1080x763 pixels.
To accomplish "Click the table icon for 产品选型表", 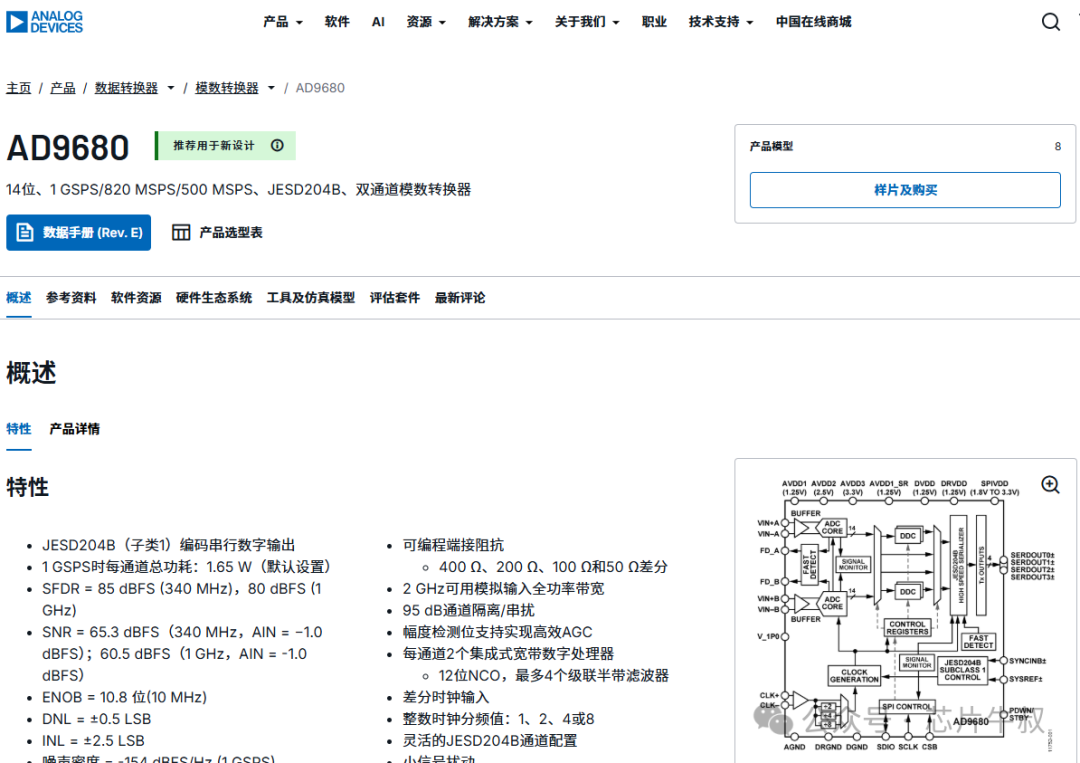I will tap(181, 232).
